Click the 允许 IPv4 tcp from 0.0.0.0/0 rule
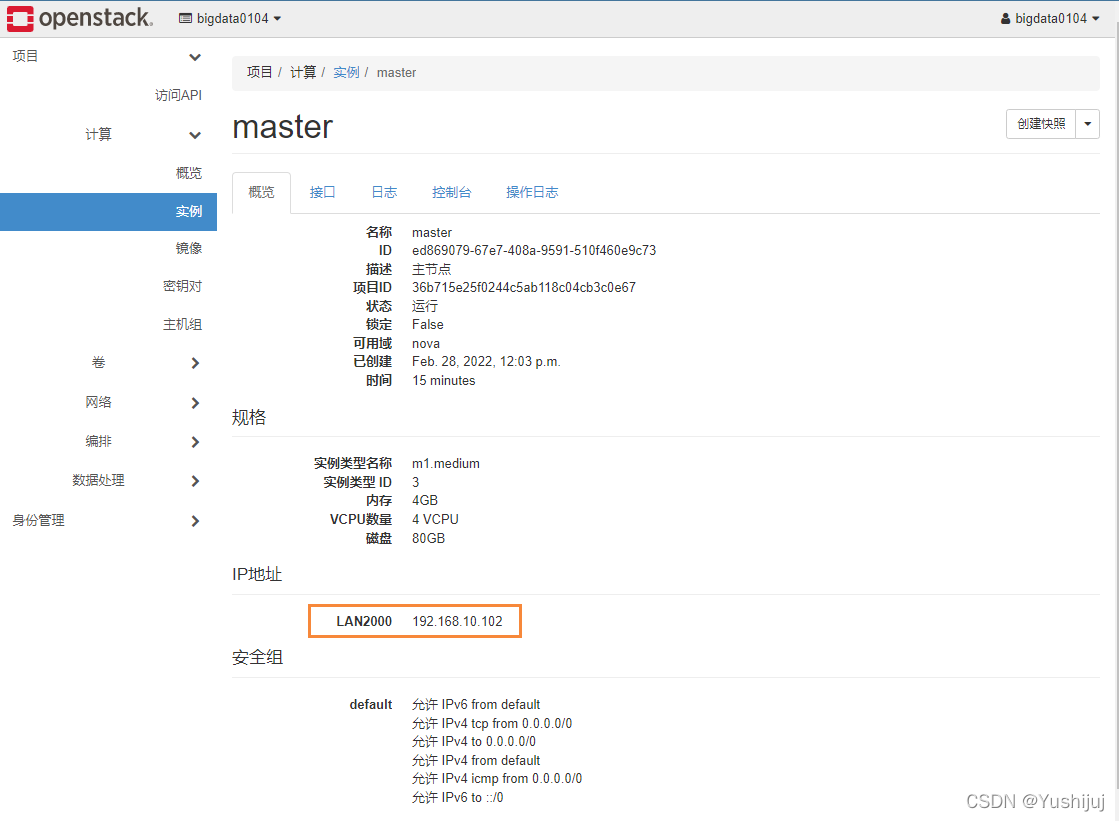The width and height of the screenshot is (1119, 821). (492, 723)
